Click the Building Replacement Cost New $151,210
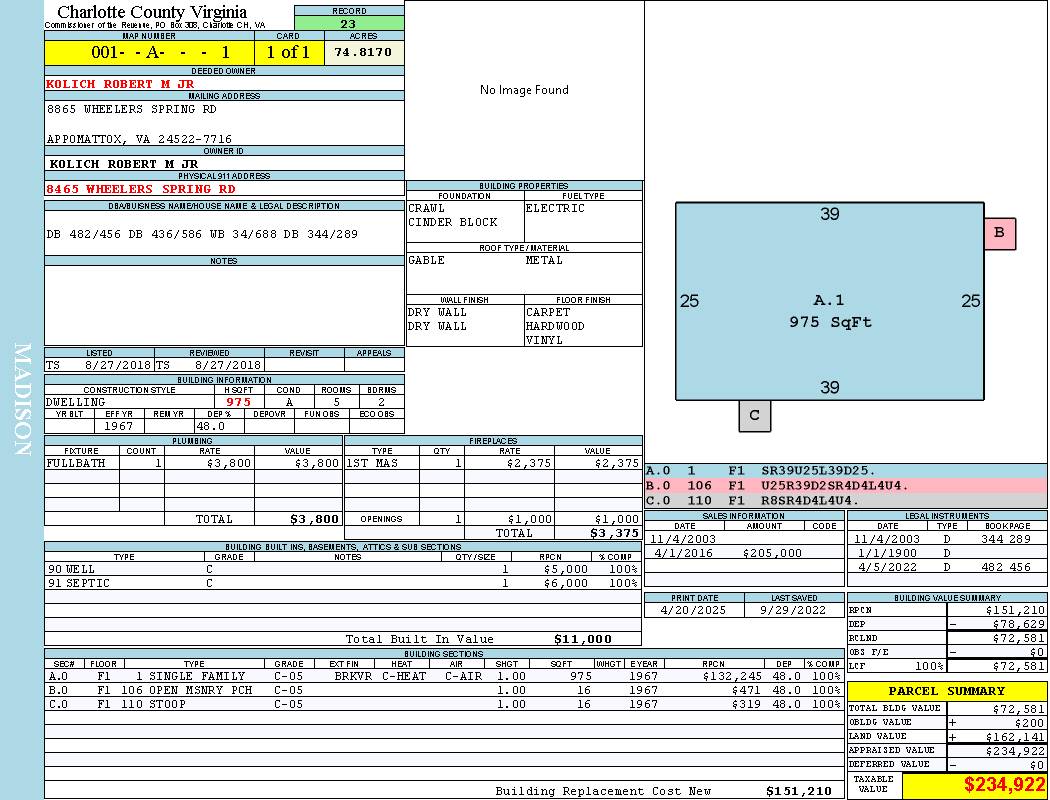Image resolution: width=1050 pixels, height=800 pixels. coord(799,791)
